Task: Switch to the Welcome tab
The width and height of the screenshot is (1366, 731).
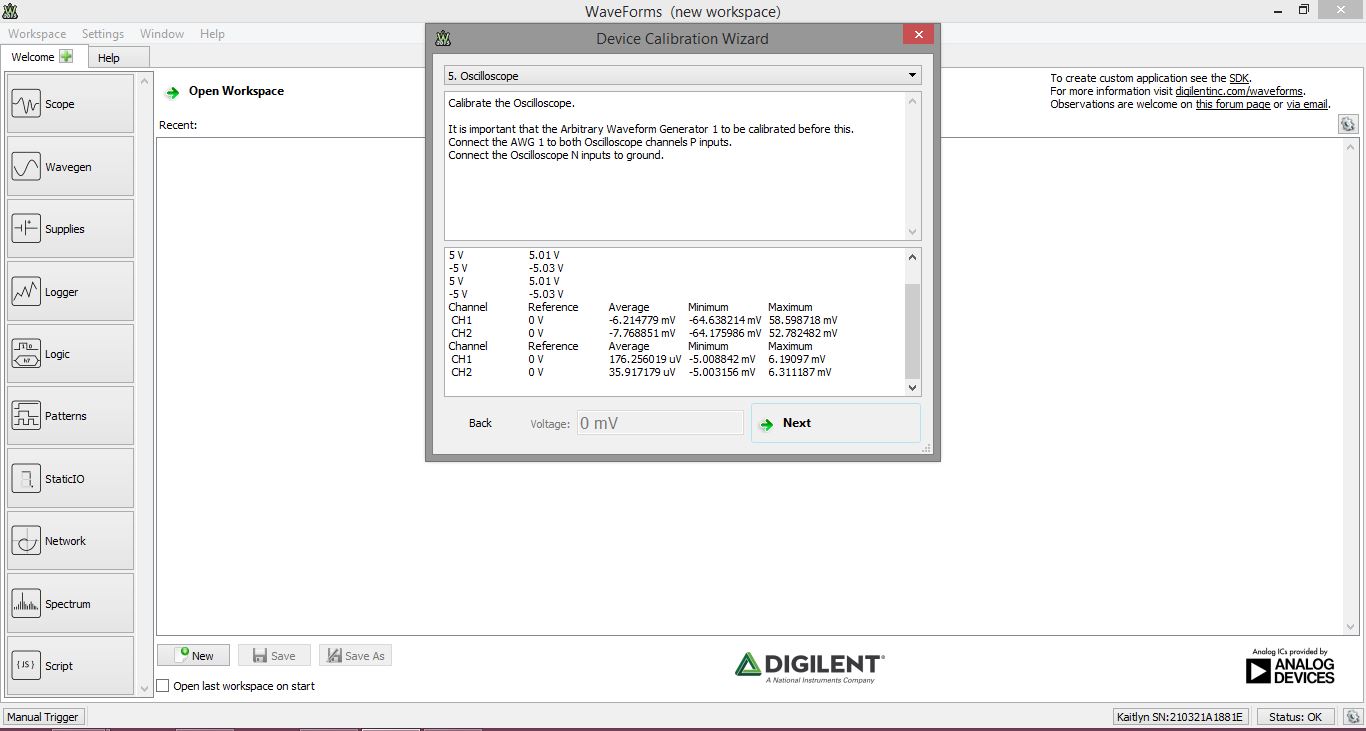Action: [x=42, y=57]
